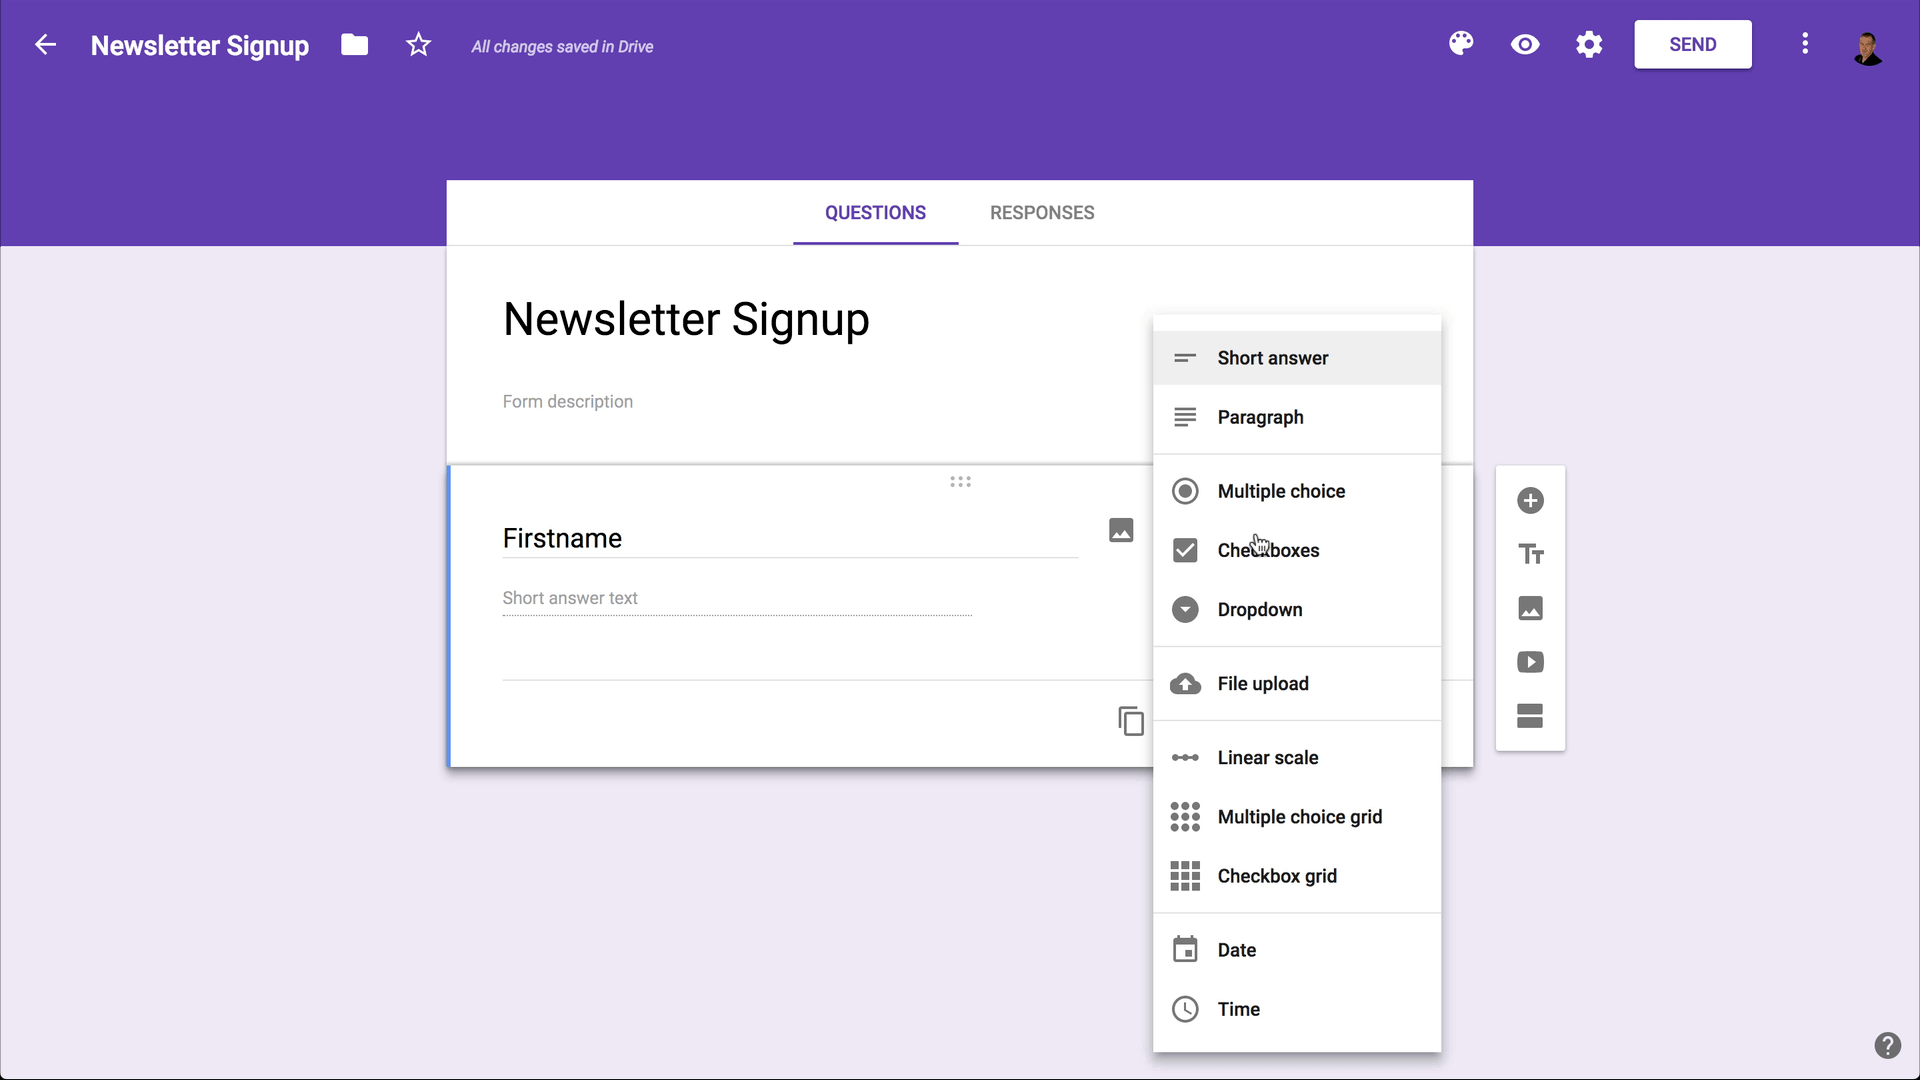
Task: Toggle the Linear scale option
Action: click(1267, 757)
